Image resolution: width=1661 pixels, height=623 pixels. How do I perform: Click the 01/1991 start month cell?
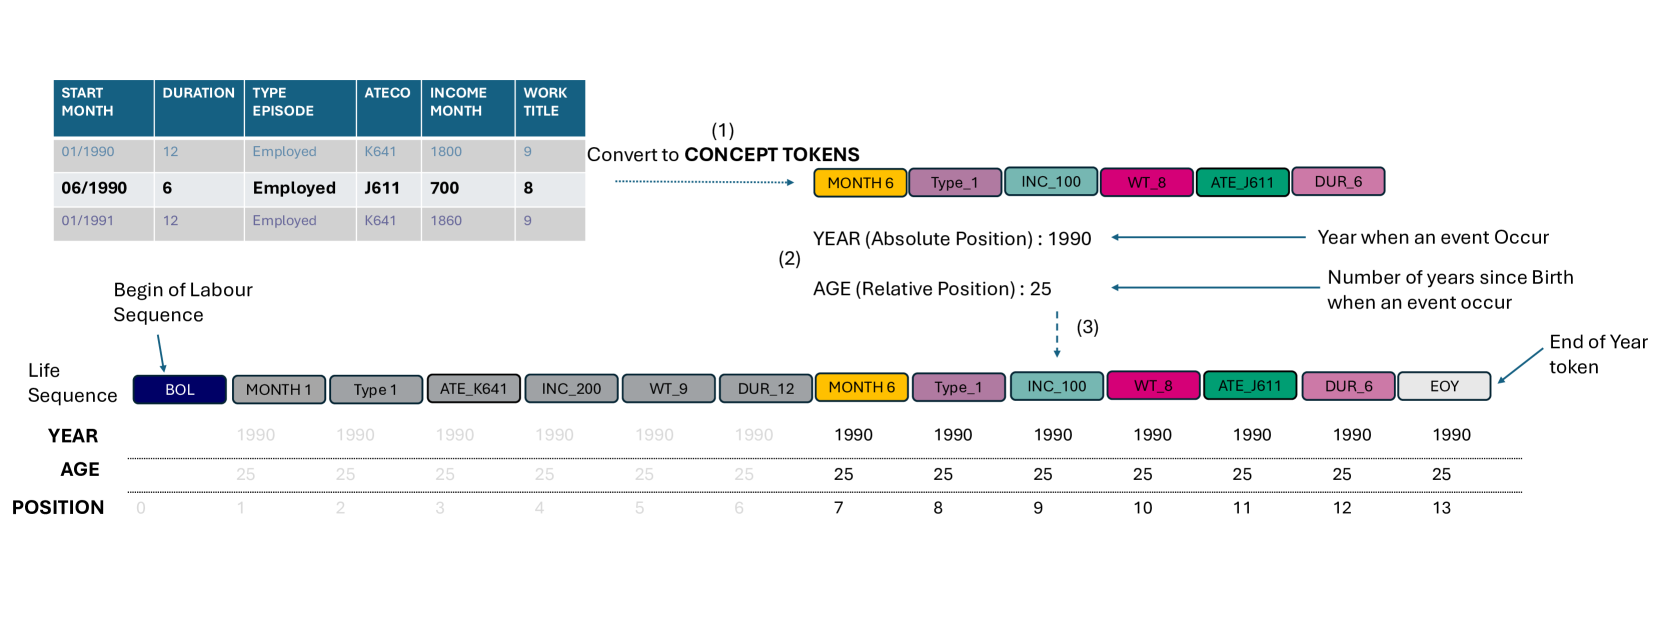tap(88, 221)
